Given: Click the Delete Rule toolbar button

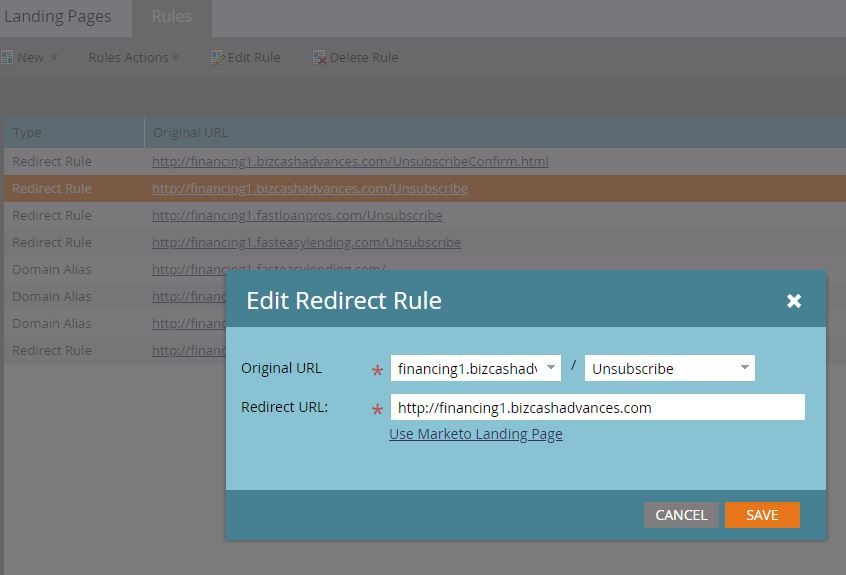Looking at the screenshot, I should click(356, 57).
